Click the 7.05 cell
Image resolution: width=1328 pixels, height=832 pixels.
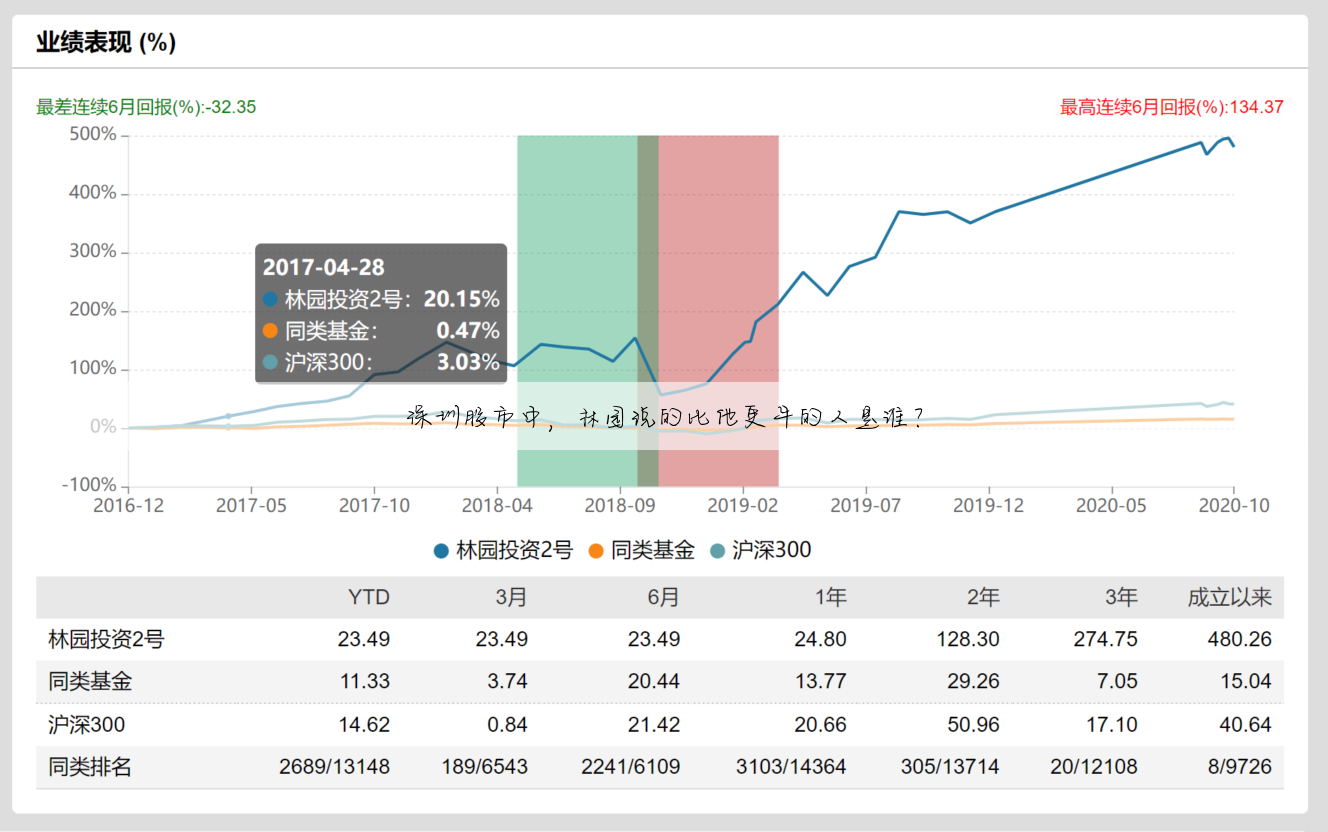tap(1117, 682)
